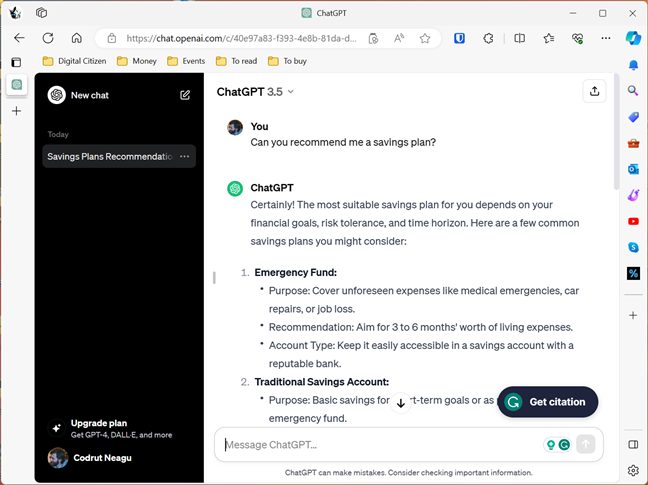Open options for Savings Plans chat
The height and width of the screenshot is (485, 648).
185,157
